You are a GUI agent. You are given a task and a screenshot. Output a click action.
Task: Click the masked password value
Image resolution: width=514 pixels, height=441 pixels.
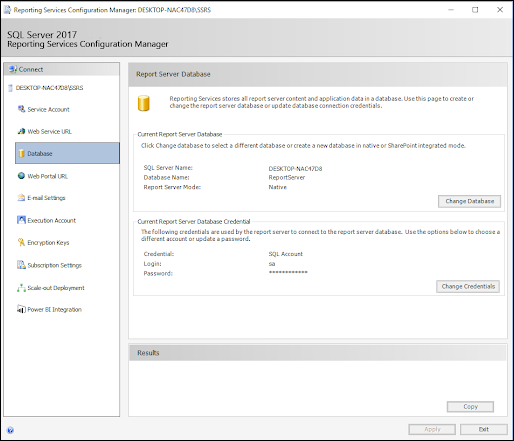pyautogui.click(x=288, y=272)
